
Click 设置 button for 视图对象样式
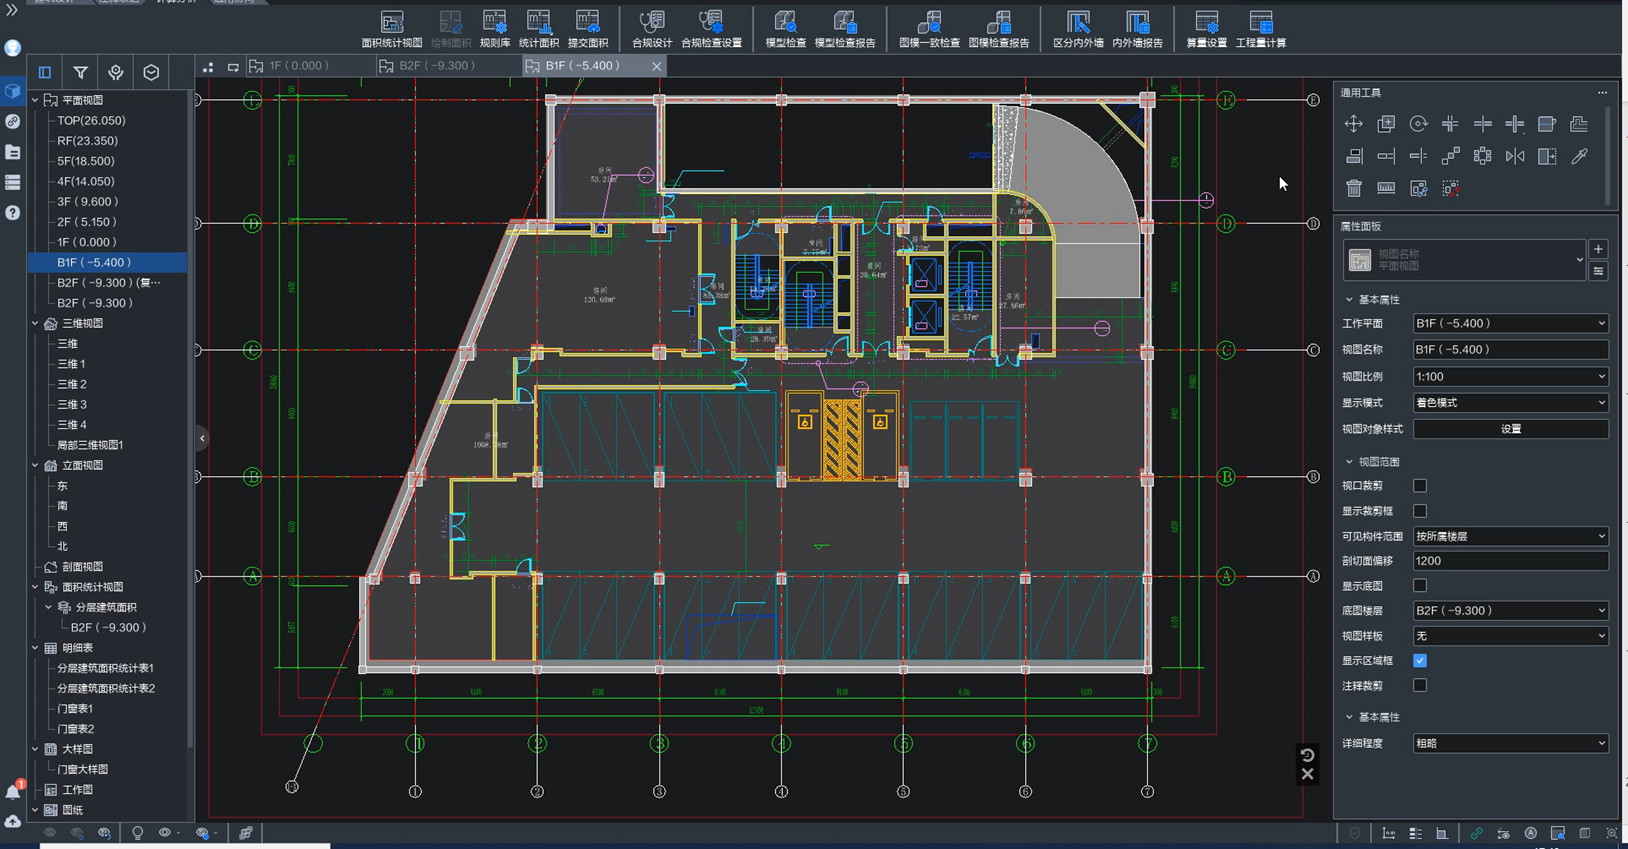tap(1510, 429)
